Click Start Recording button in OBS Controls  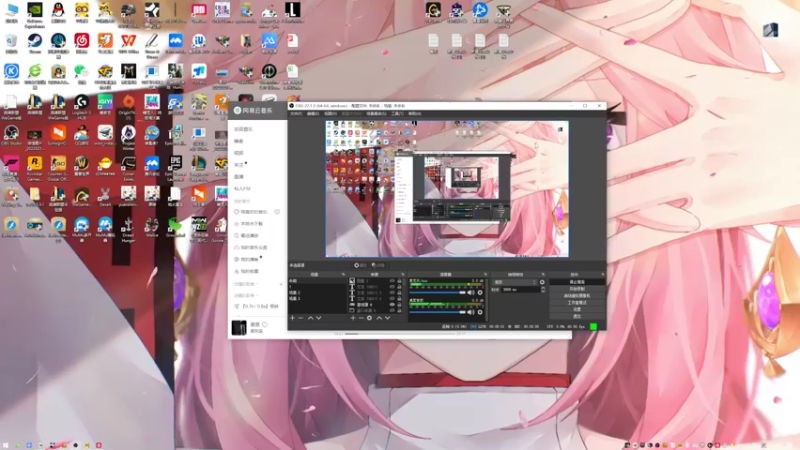[577, 289]
